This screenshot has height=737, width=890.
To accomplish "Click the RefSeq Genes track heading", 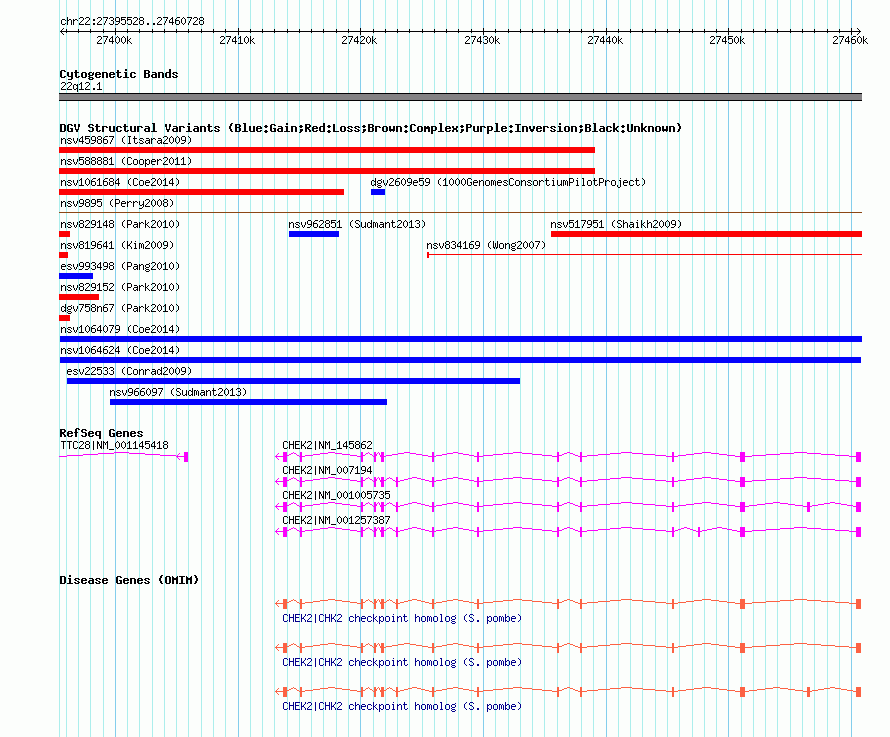I will tap(101, 433).
